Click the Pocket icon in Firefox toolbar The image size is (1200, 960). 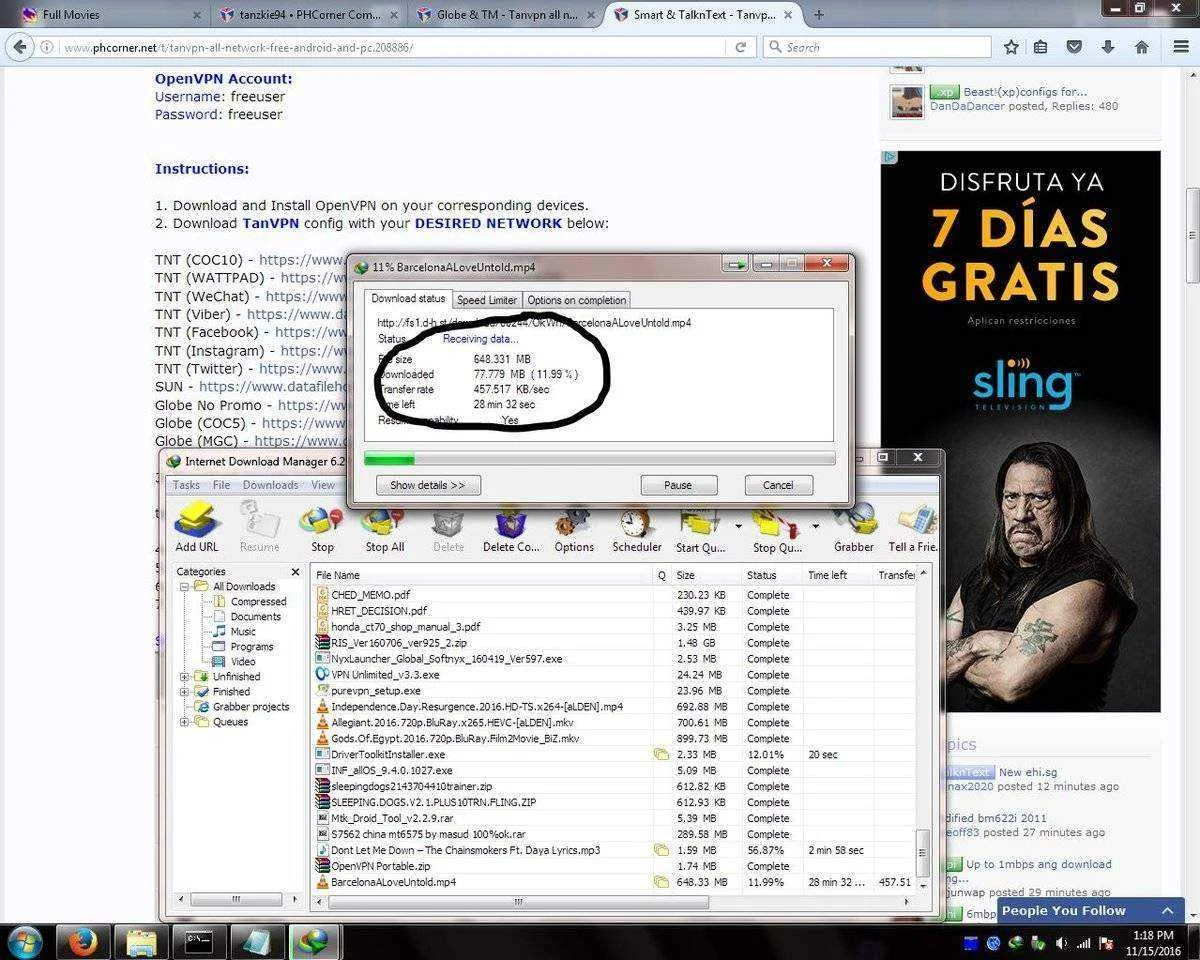coord(1074,47)
